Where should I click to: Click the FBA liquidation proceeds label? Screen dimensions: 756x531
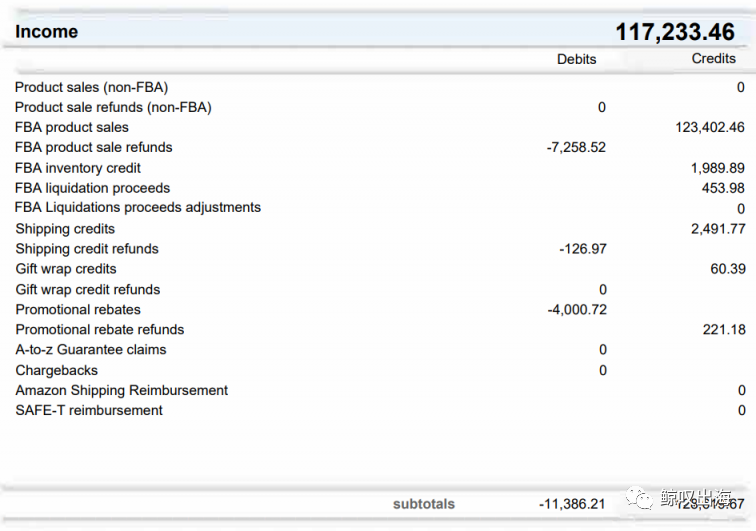click(x=93, y=188)
